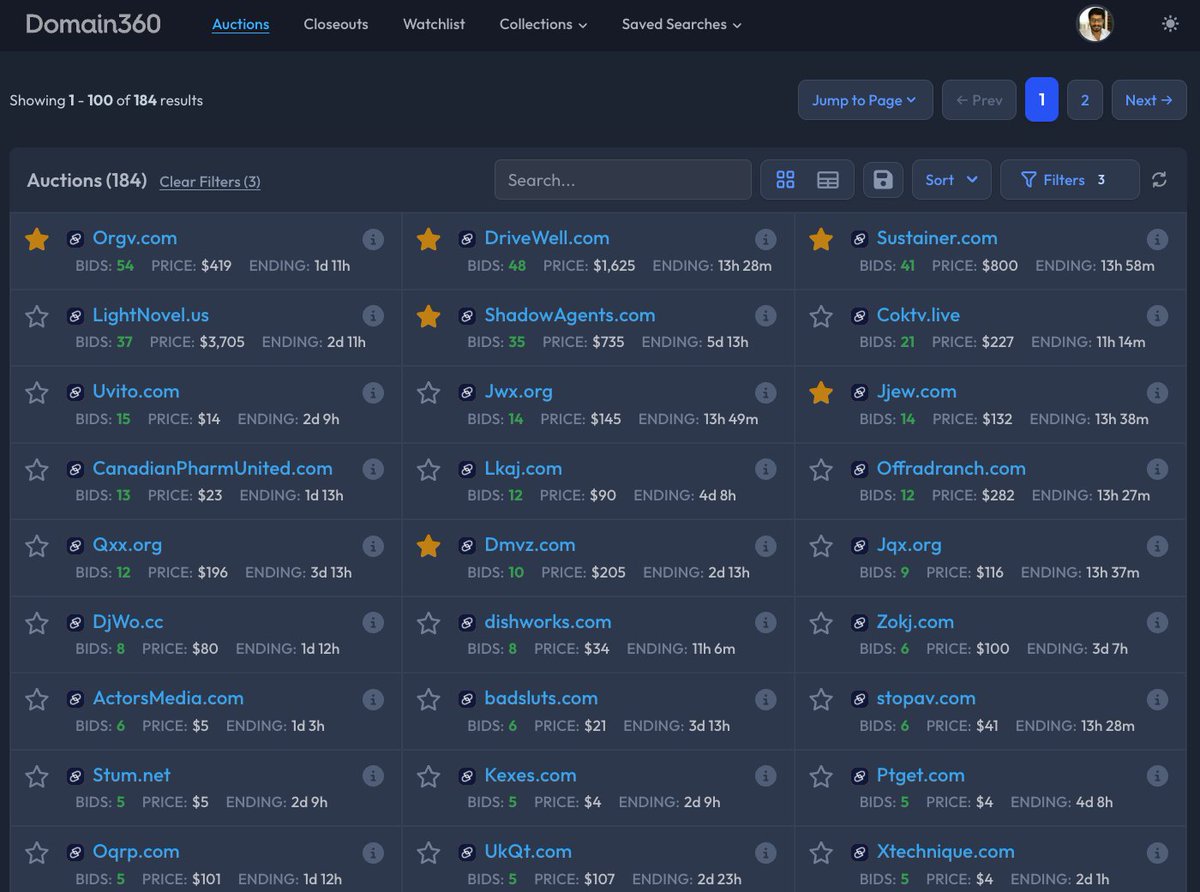View info for the Stum.net auction
This screenshot has width=1200, height=892.
coord(374,775)
